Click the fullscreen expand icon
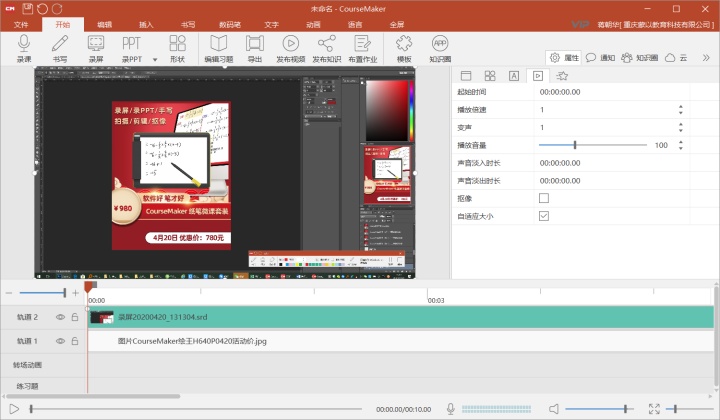The image size is (720, 420). [654, 409]
